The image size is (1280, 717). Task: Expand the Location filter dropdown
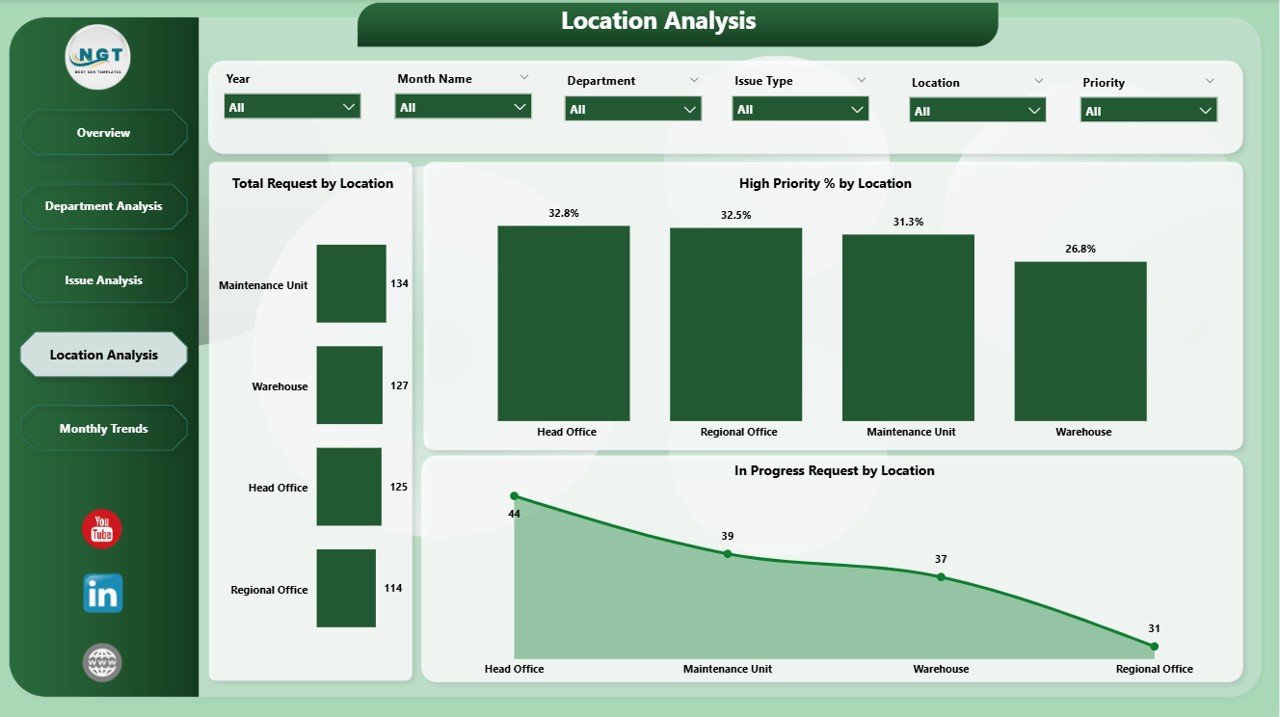pos(1035,110)
